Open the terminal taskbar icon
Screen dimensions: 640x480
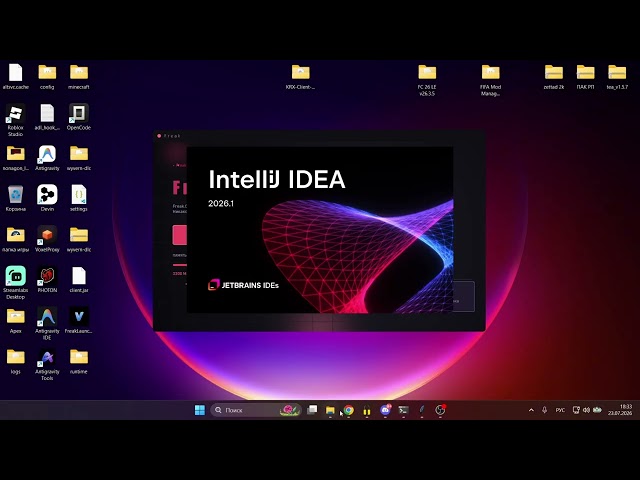click(x=403, y=410)
